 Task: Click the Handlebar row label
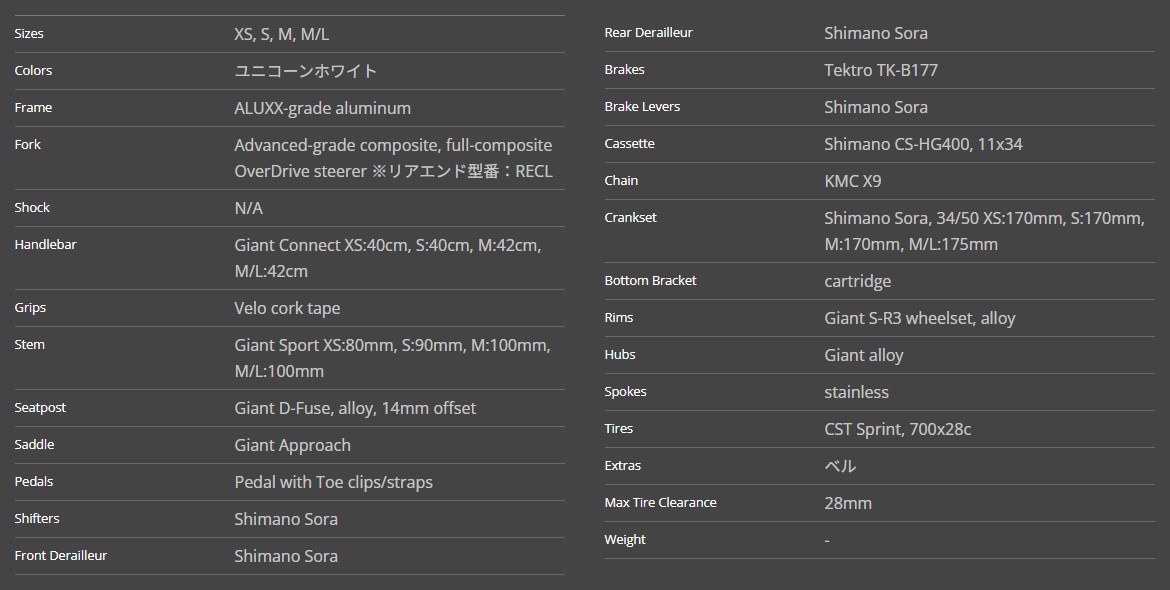(x=45, y=245)
